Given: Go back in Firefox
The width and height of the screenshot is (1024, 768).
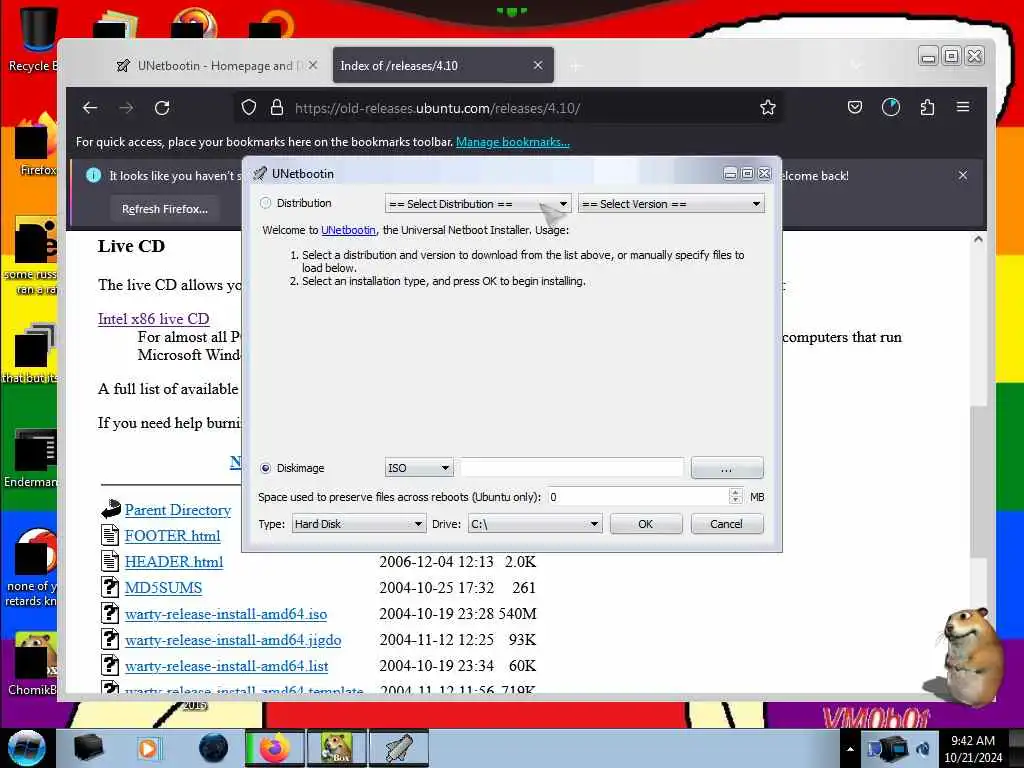Looking at the screenshot, I should 90,108.
